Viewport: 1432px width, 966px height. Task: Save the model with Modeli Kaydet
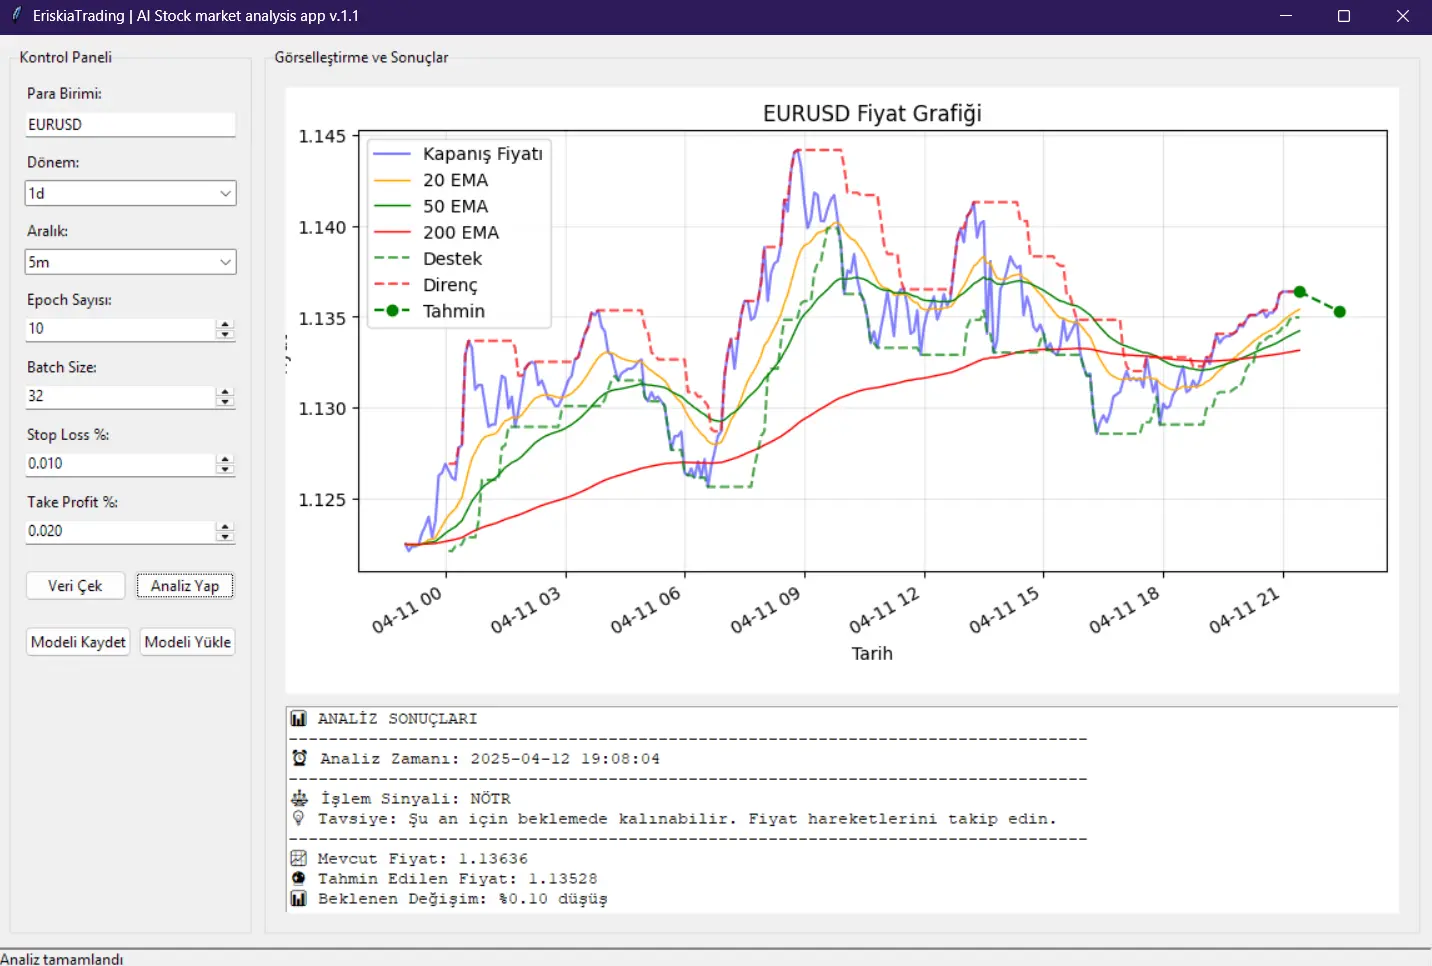pyautogui.click(x=79, y=642)
